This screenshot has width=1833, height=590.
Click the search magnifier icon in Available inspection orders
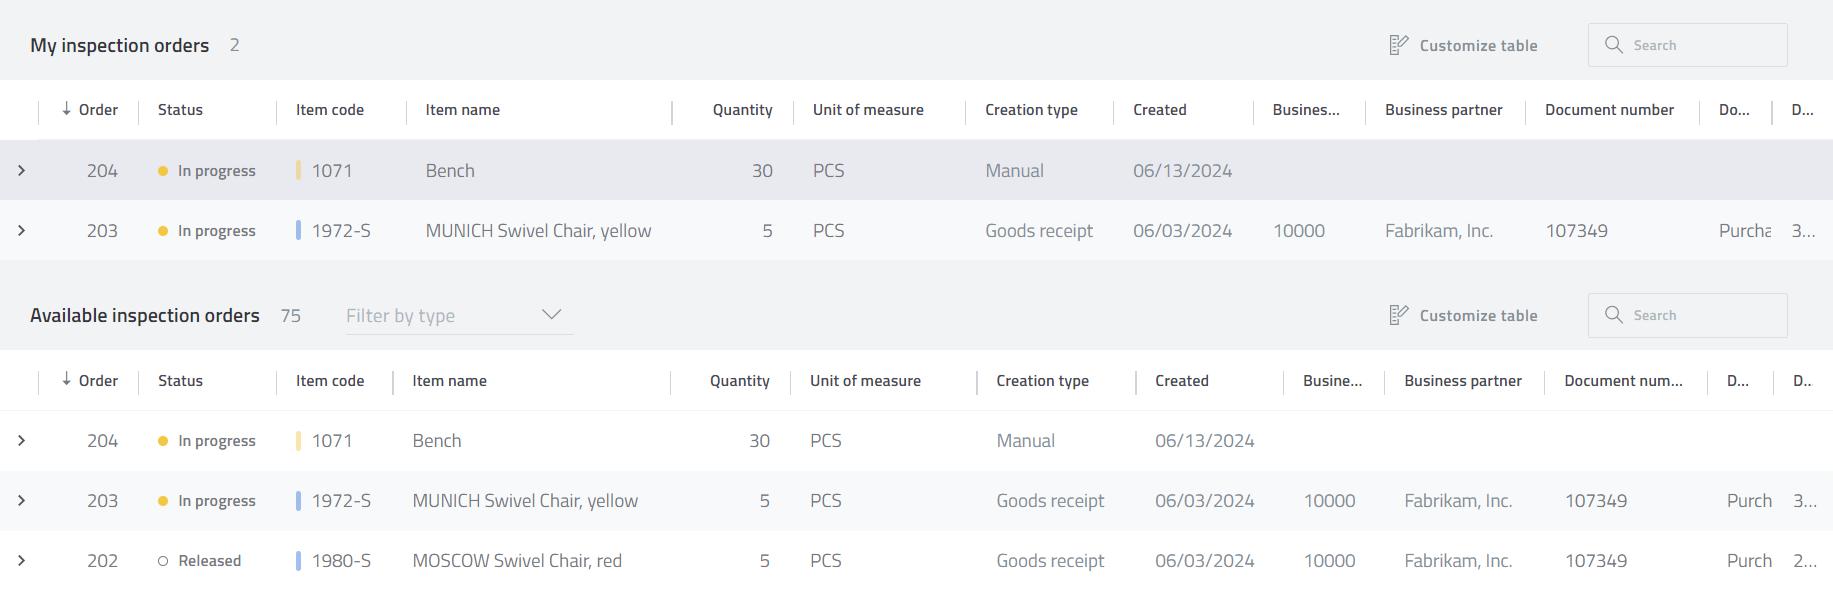(1613, 315)
